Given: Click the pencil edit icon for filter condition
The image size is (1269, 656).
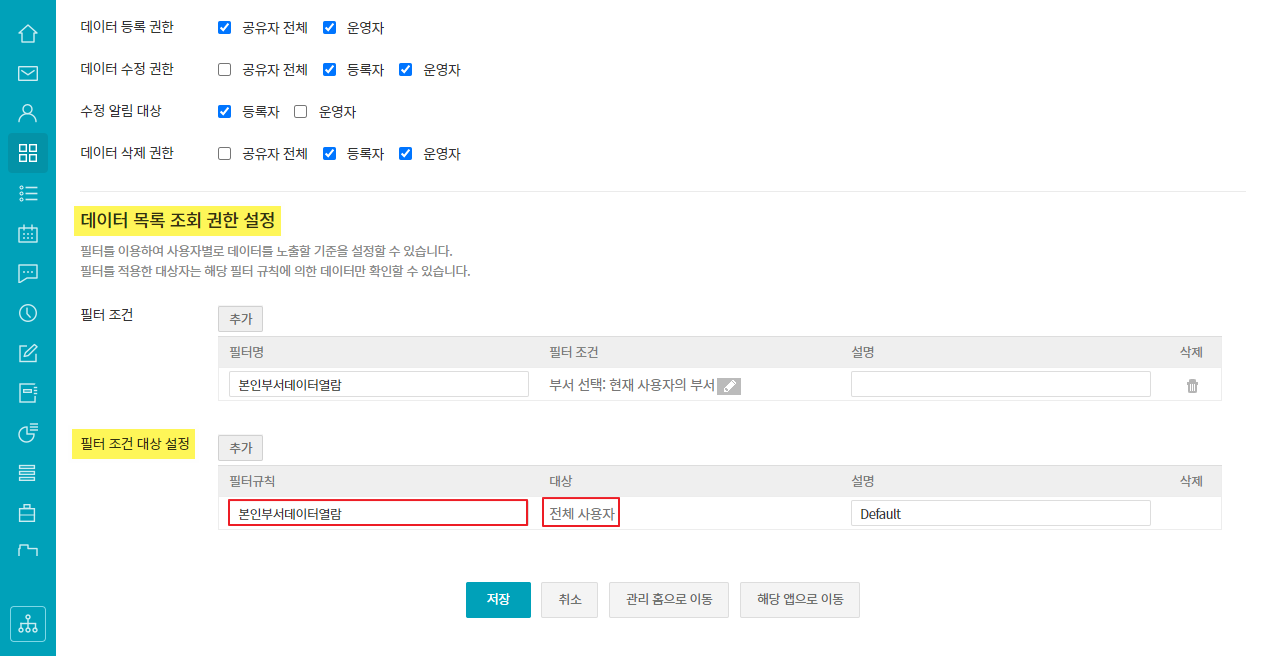Looking at the screenshot, I should click(x=729, y=386).
